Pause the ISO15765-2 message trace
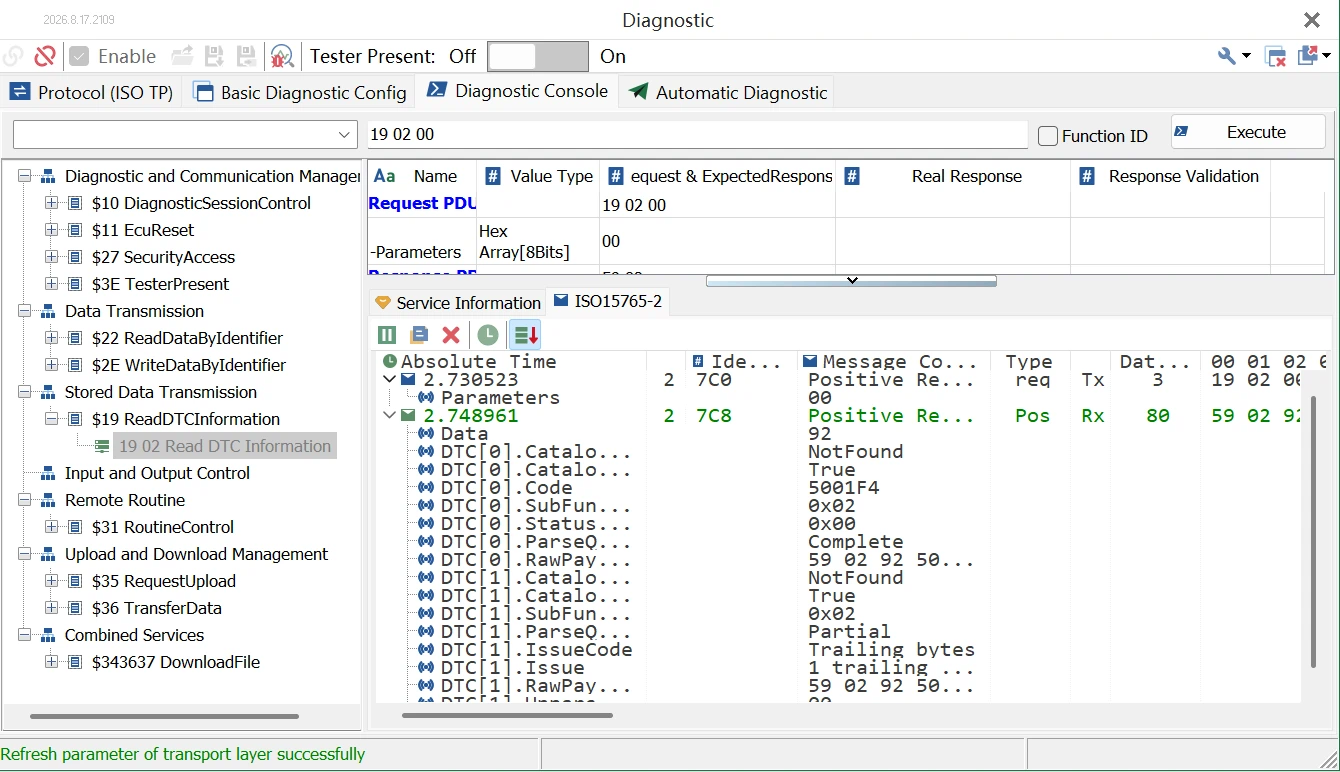This screenshot has height=772, width=1340. (x=387, y=335)
